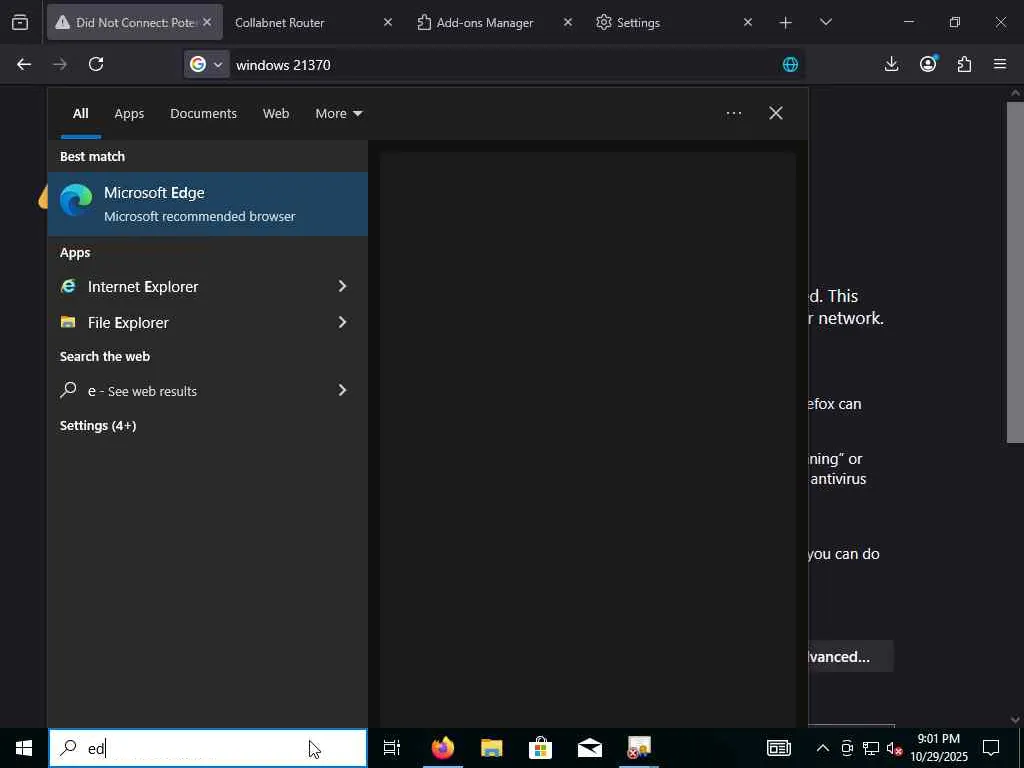1024x768 pixels.
Task: Filter search results by Web
Action: (x=276, y=114)
